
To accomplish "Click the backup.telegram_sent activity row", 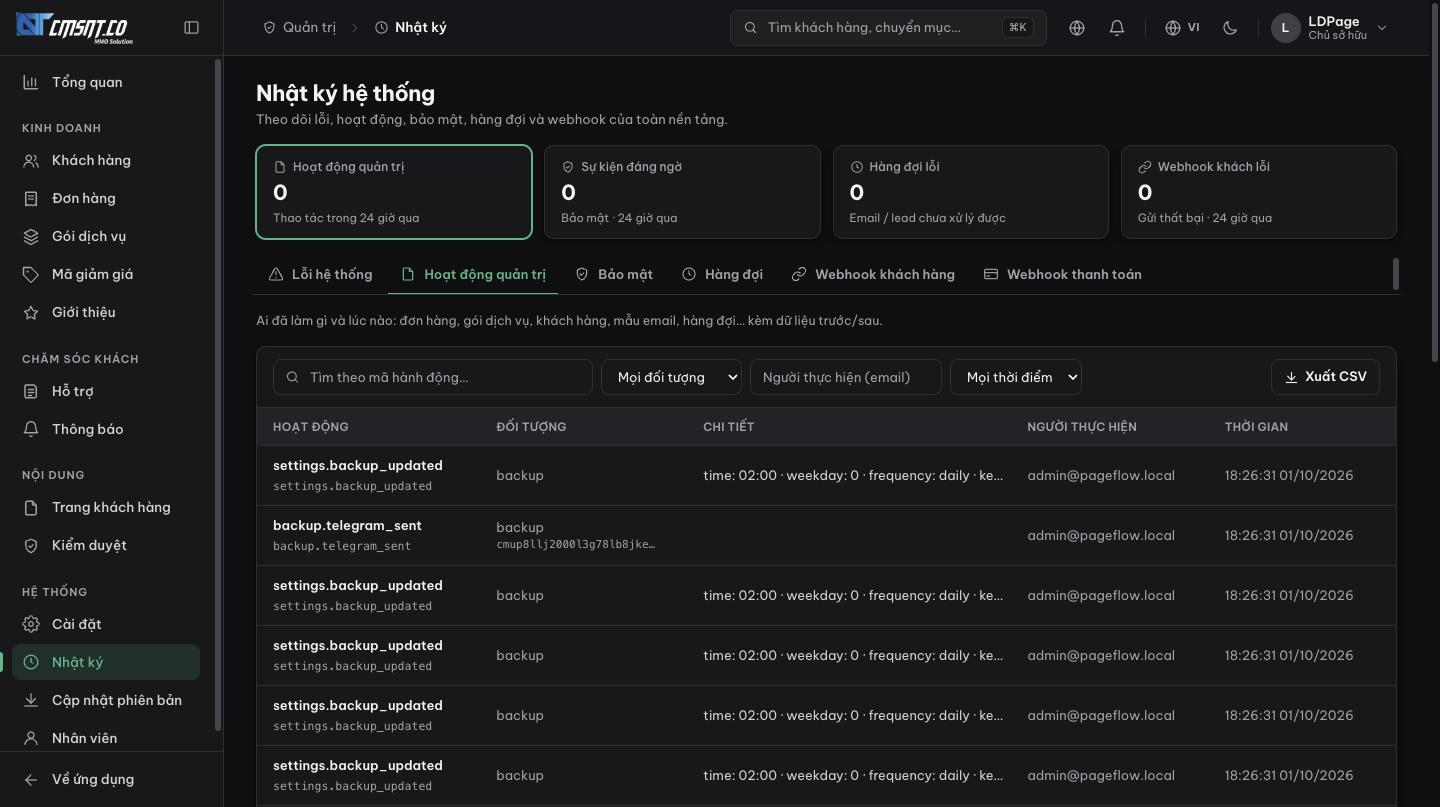I will point(826,535).
